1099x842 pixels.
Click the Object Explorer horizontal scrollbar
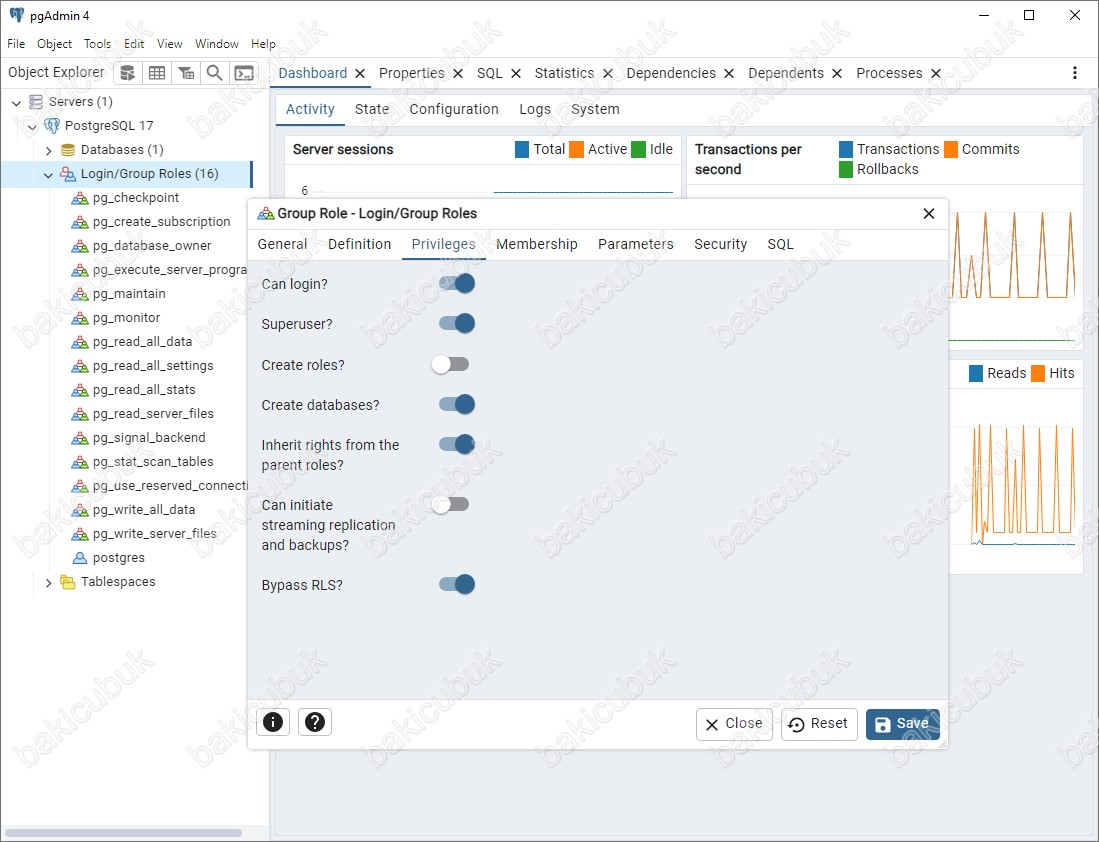(123, 833)
